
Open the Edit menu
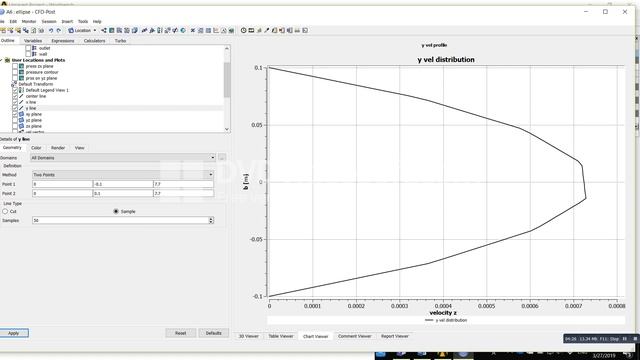point(13,21)
